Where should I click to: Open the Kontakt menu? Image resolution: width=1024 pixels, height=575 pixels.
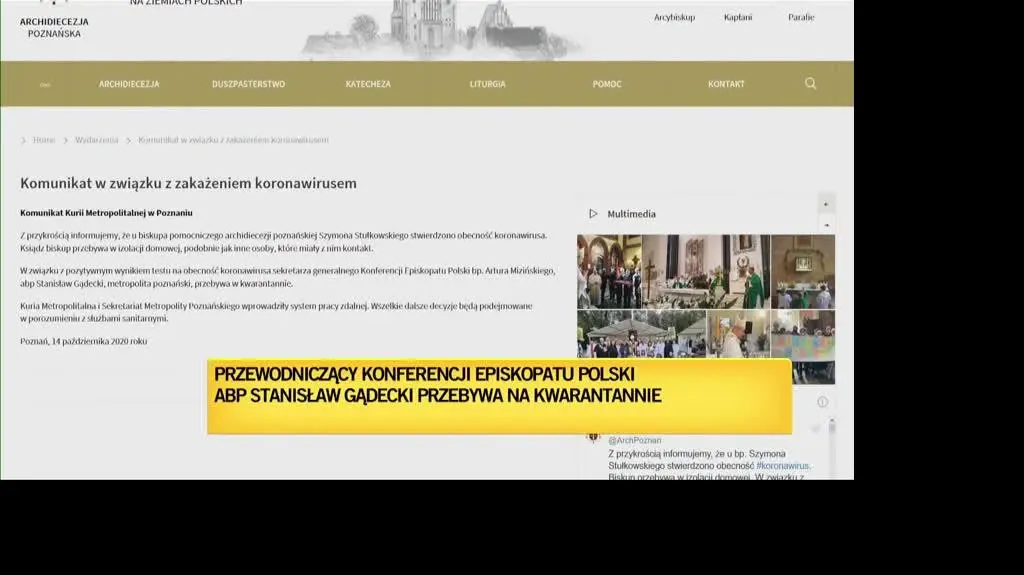tap(726, 84)
